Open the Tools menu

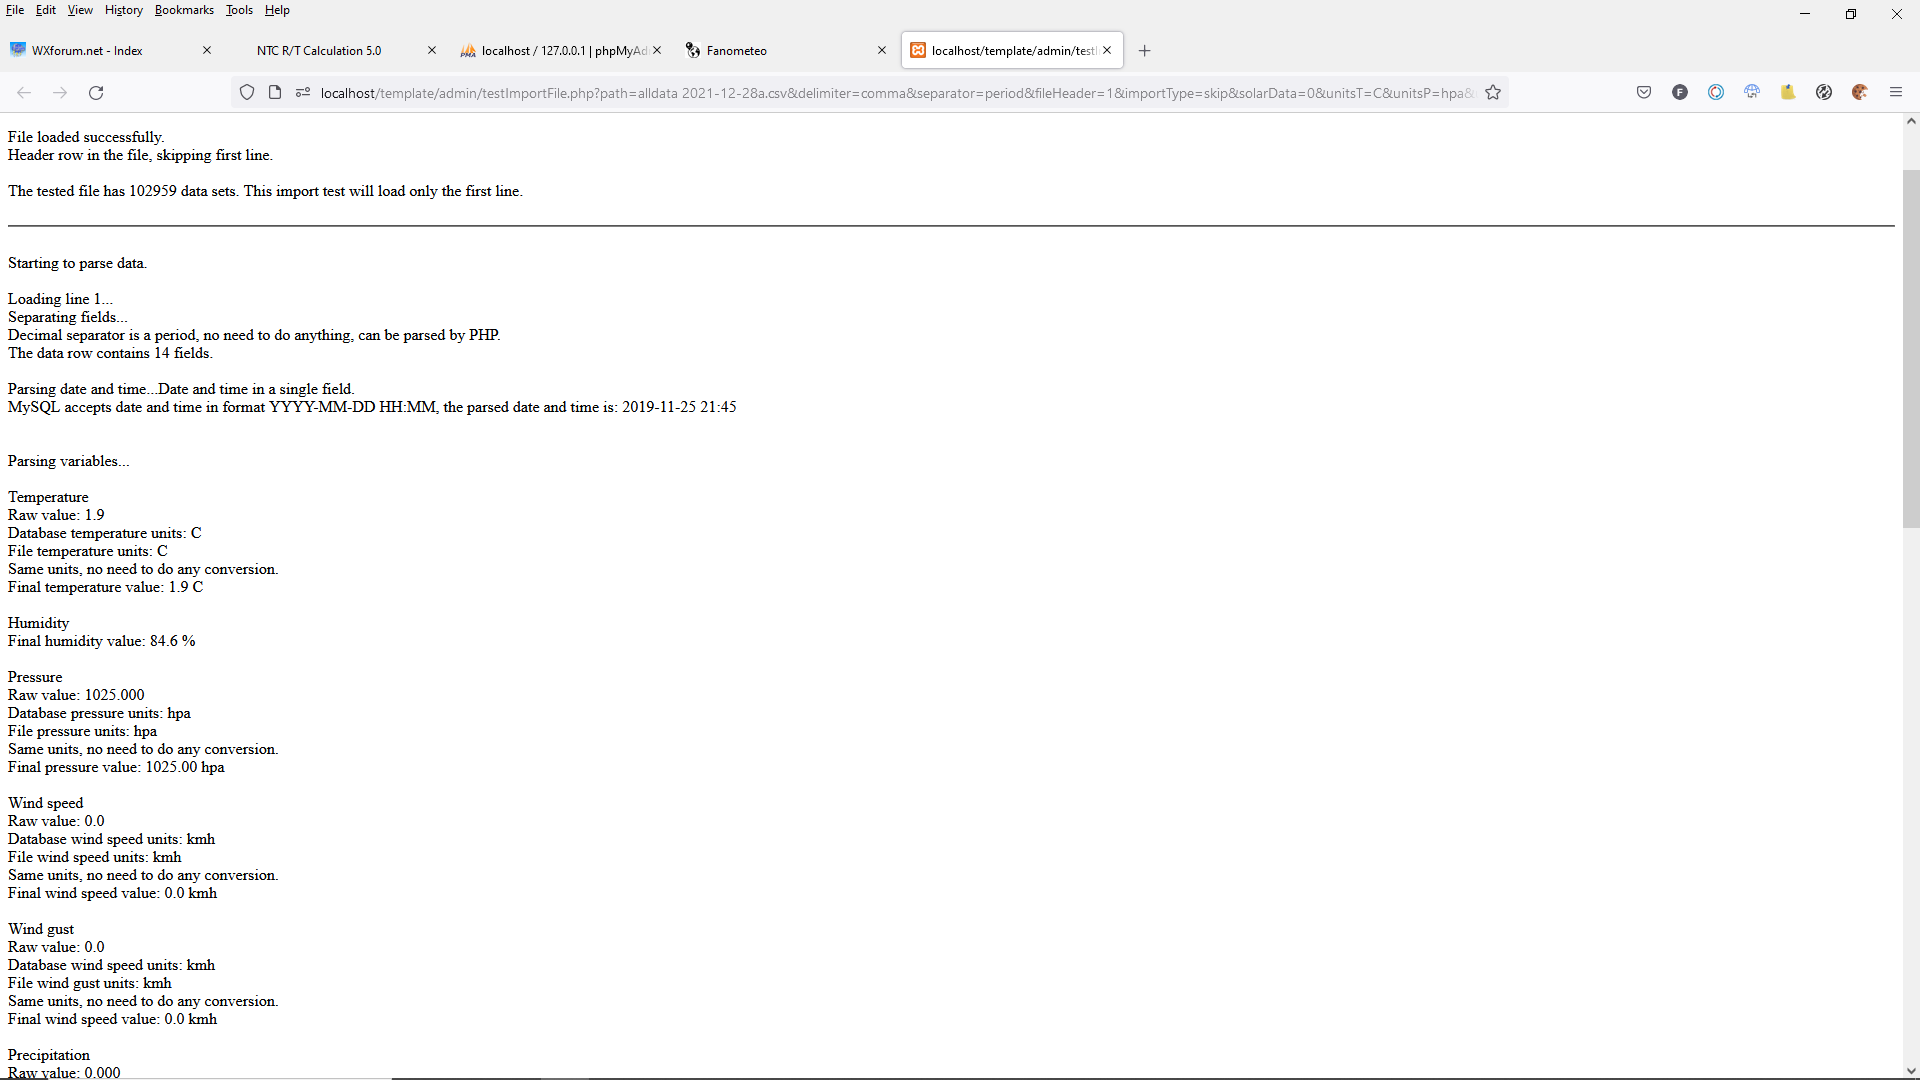(239, 10)
